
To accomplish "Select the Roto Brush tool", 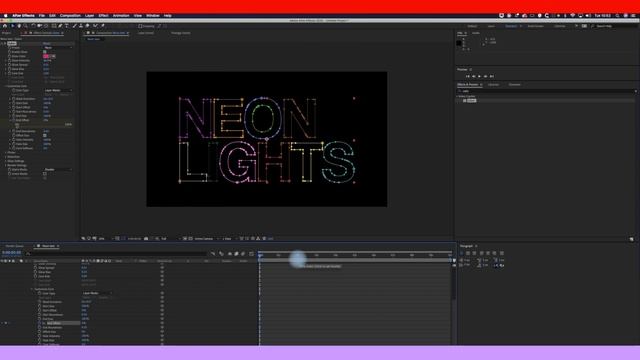I will tap(95, 26).
